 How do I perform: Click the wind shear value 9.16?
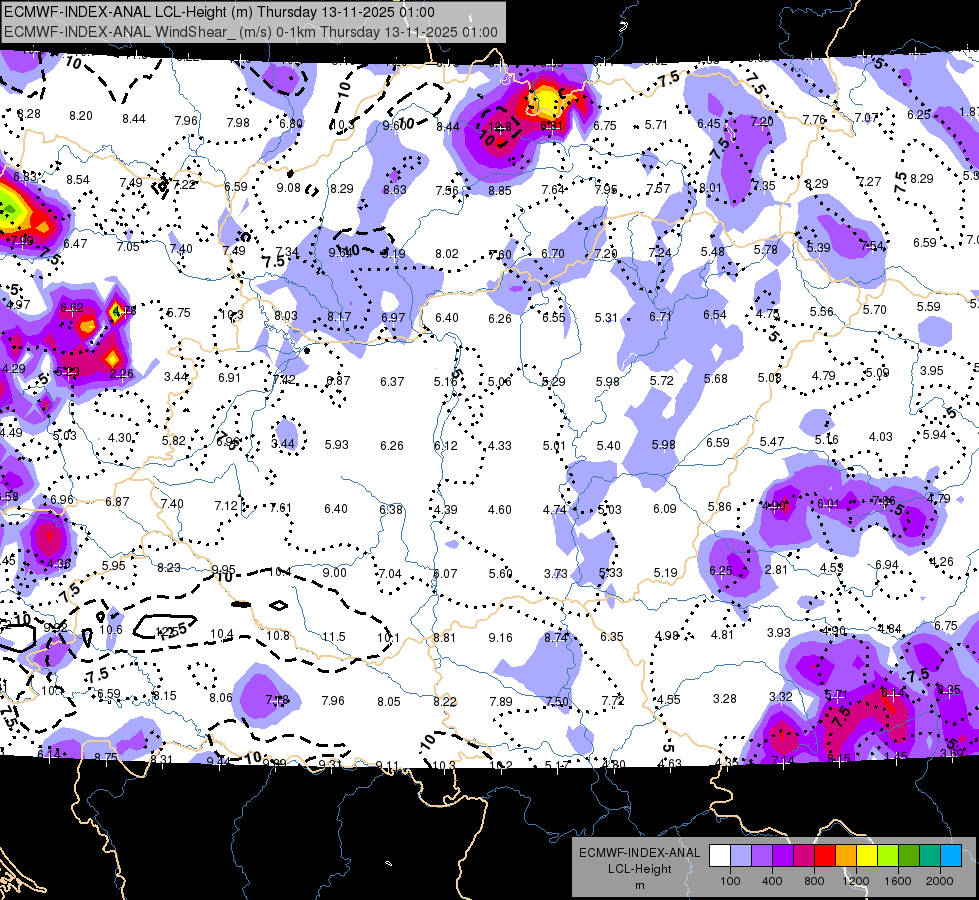501,638
